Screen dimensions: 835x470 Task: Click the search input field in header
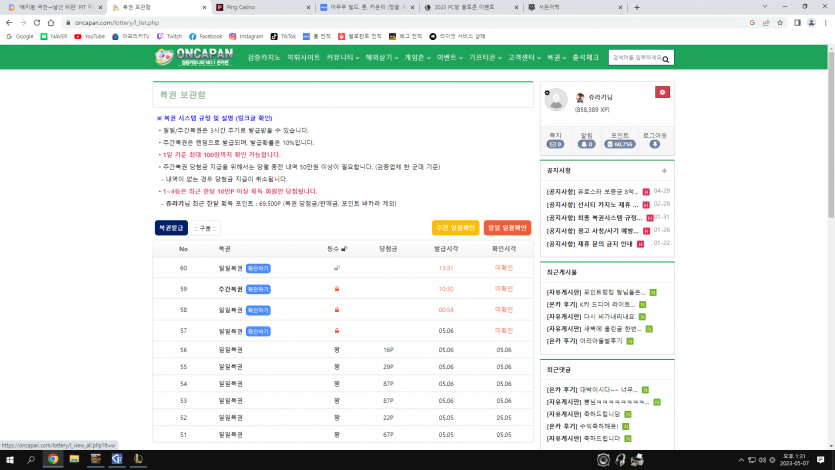click(x=636, y=57)
